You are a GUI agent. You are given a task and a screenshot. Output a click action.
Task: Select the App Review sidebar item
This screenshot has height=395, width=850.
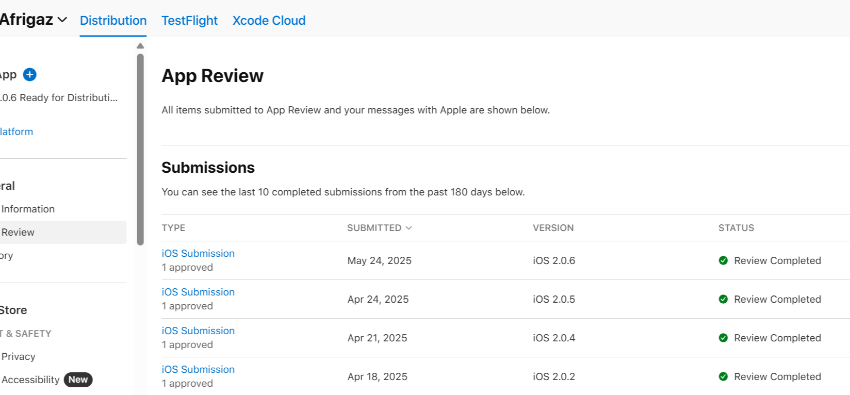pyautogui.click(x=63, y=232)
